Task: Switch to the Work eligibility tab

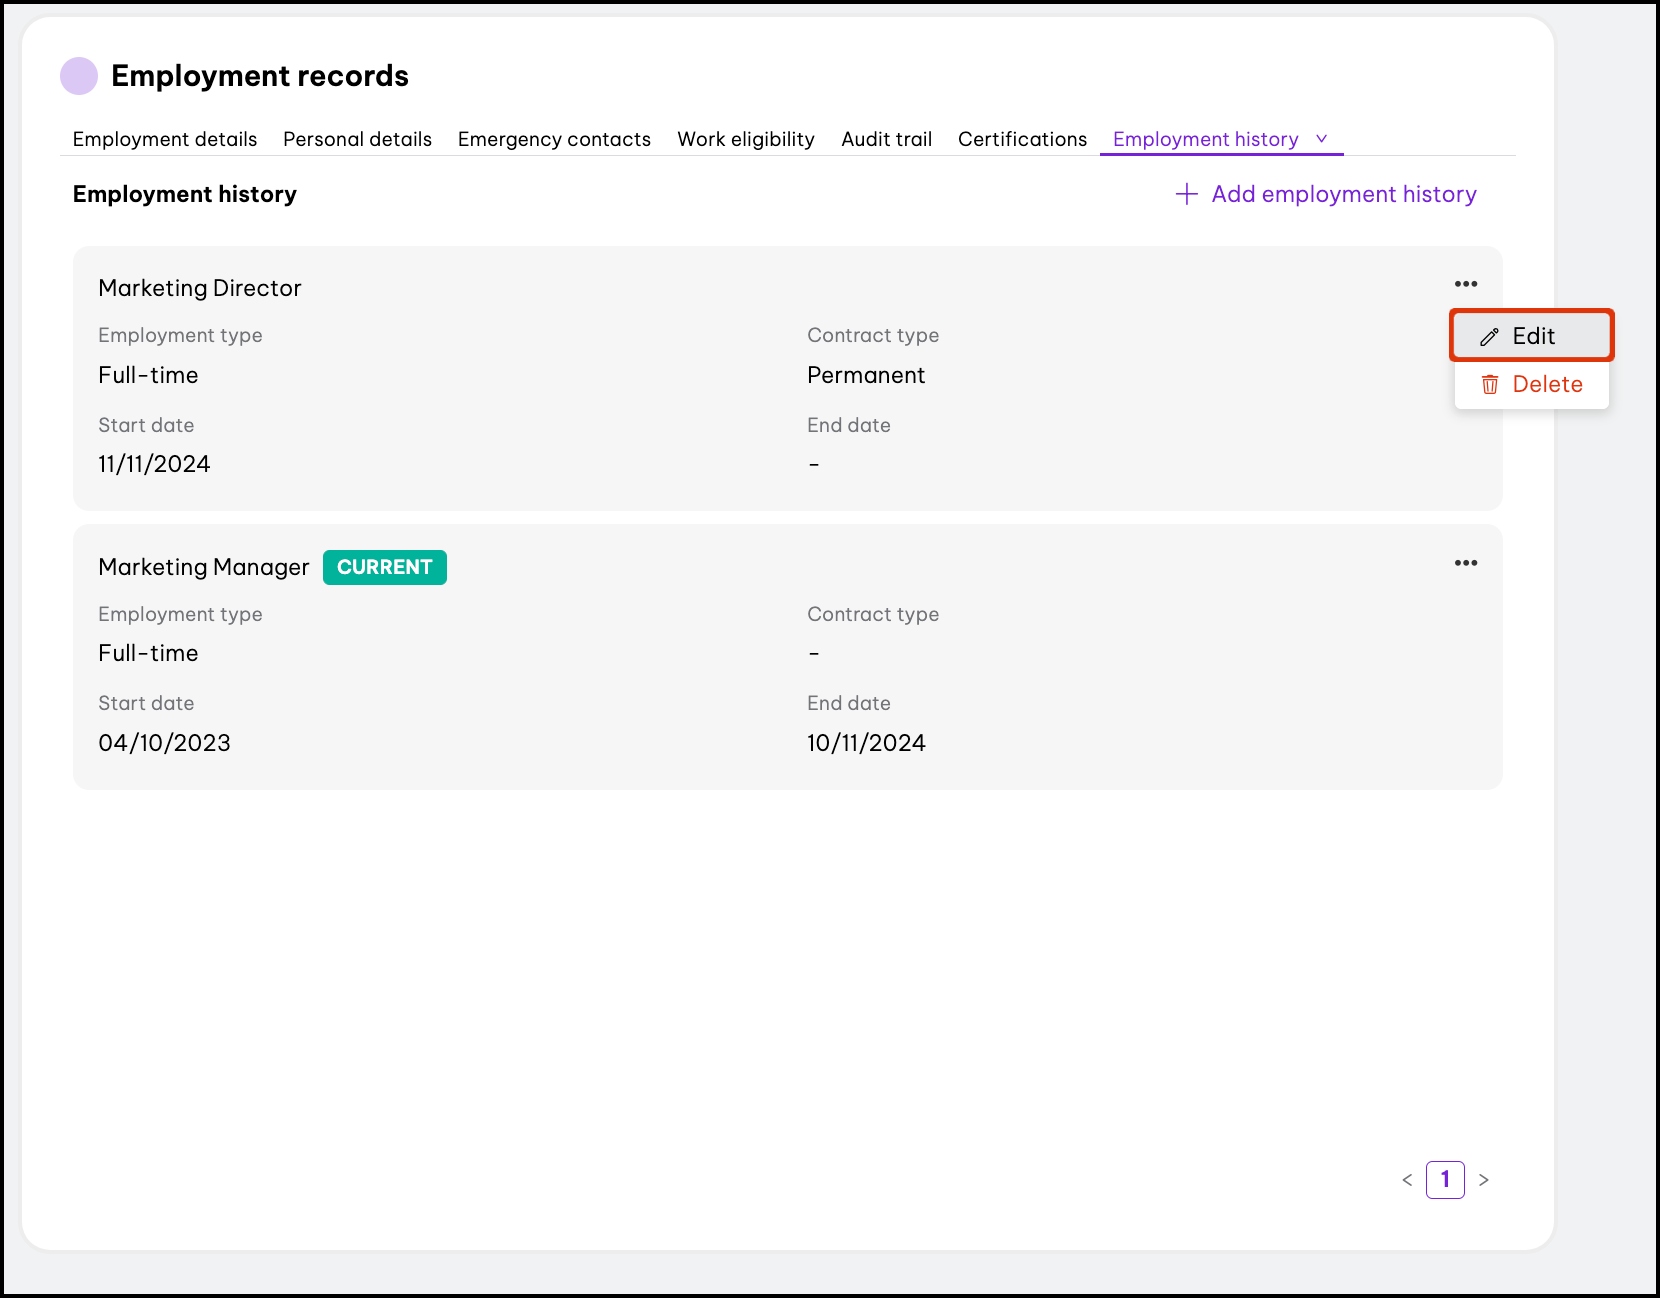Action: click(746, 139)
